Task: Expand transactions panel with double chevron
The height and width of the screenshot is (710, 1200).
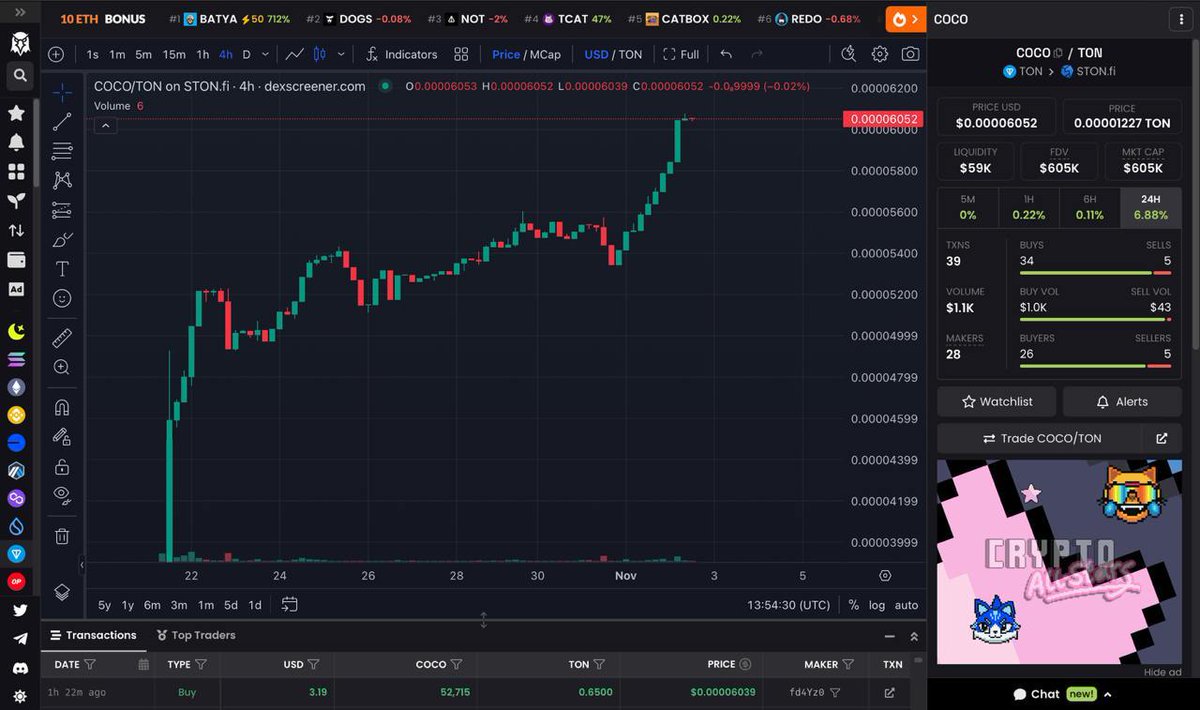Action: pos(913,636)
